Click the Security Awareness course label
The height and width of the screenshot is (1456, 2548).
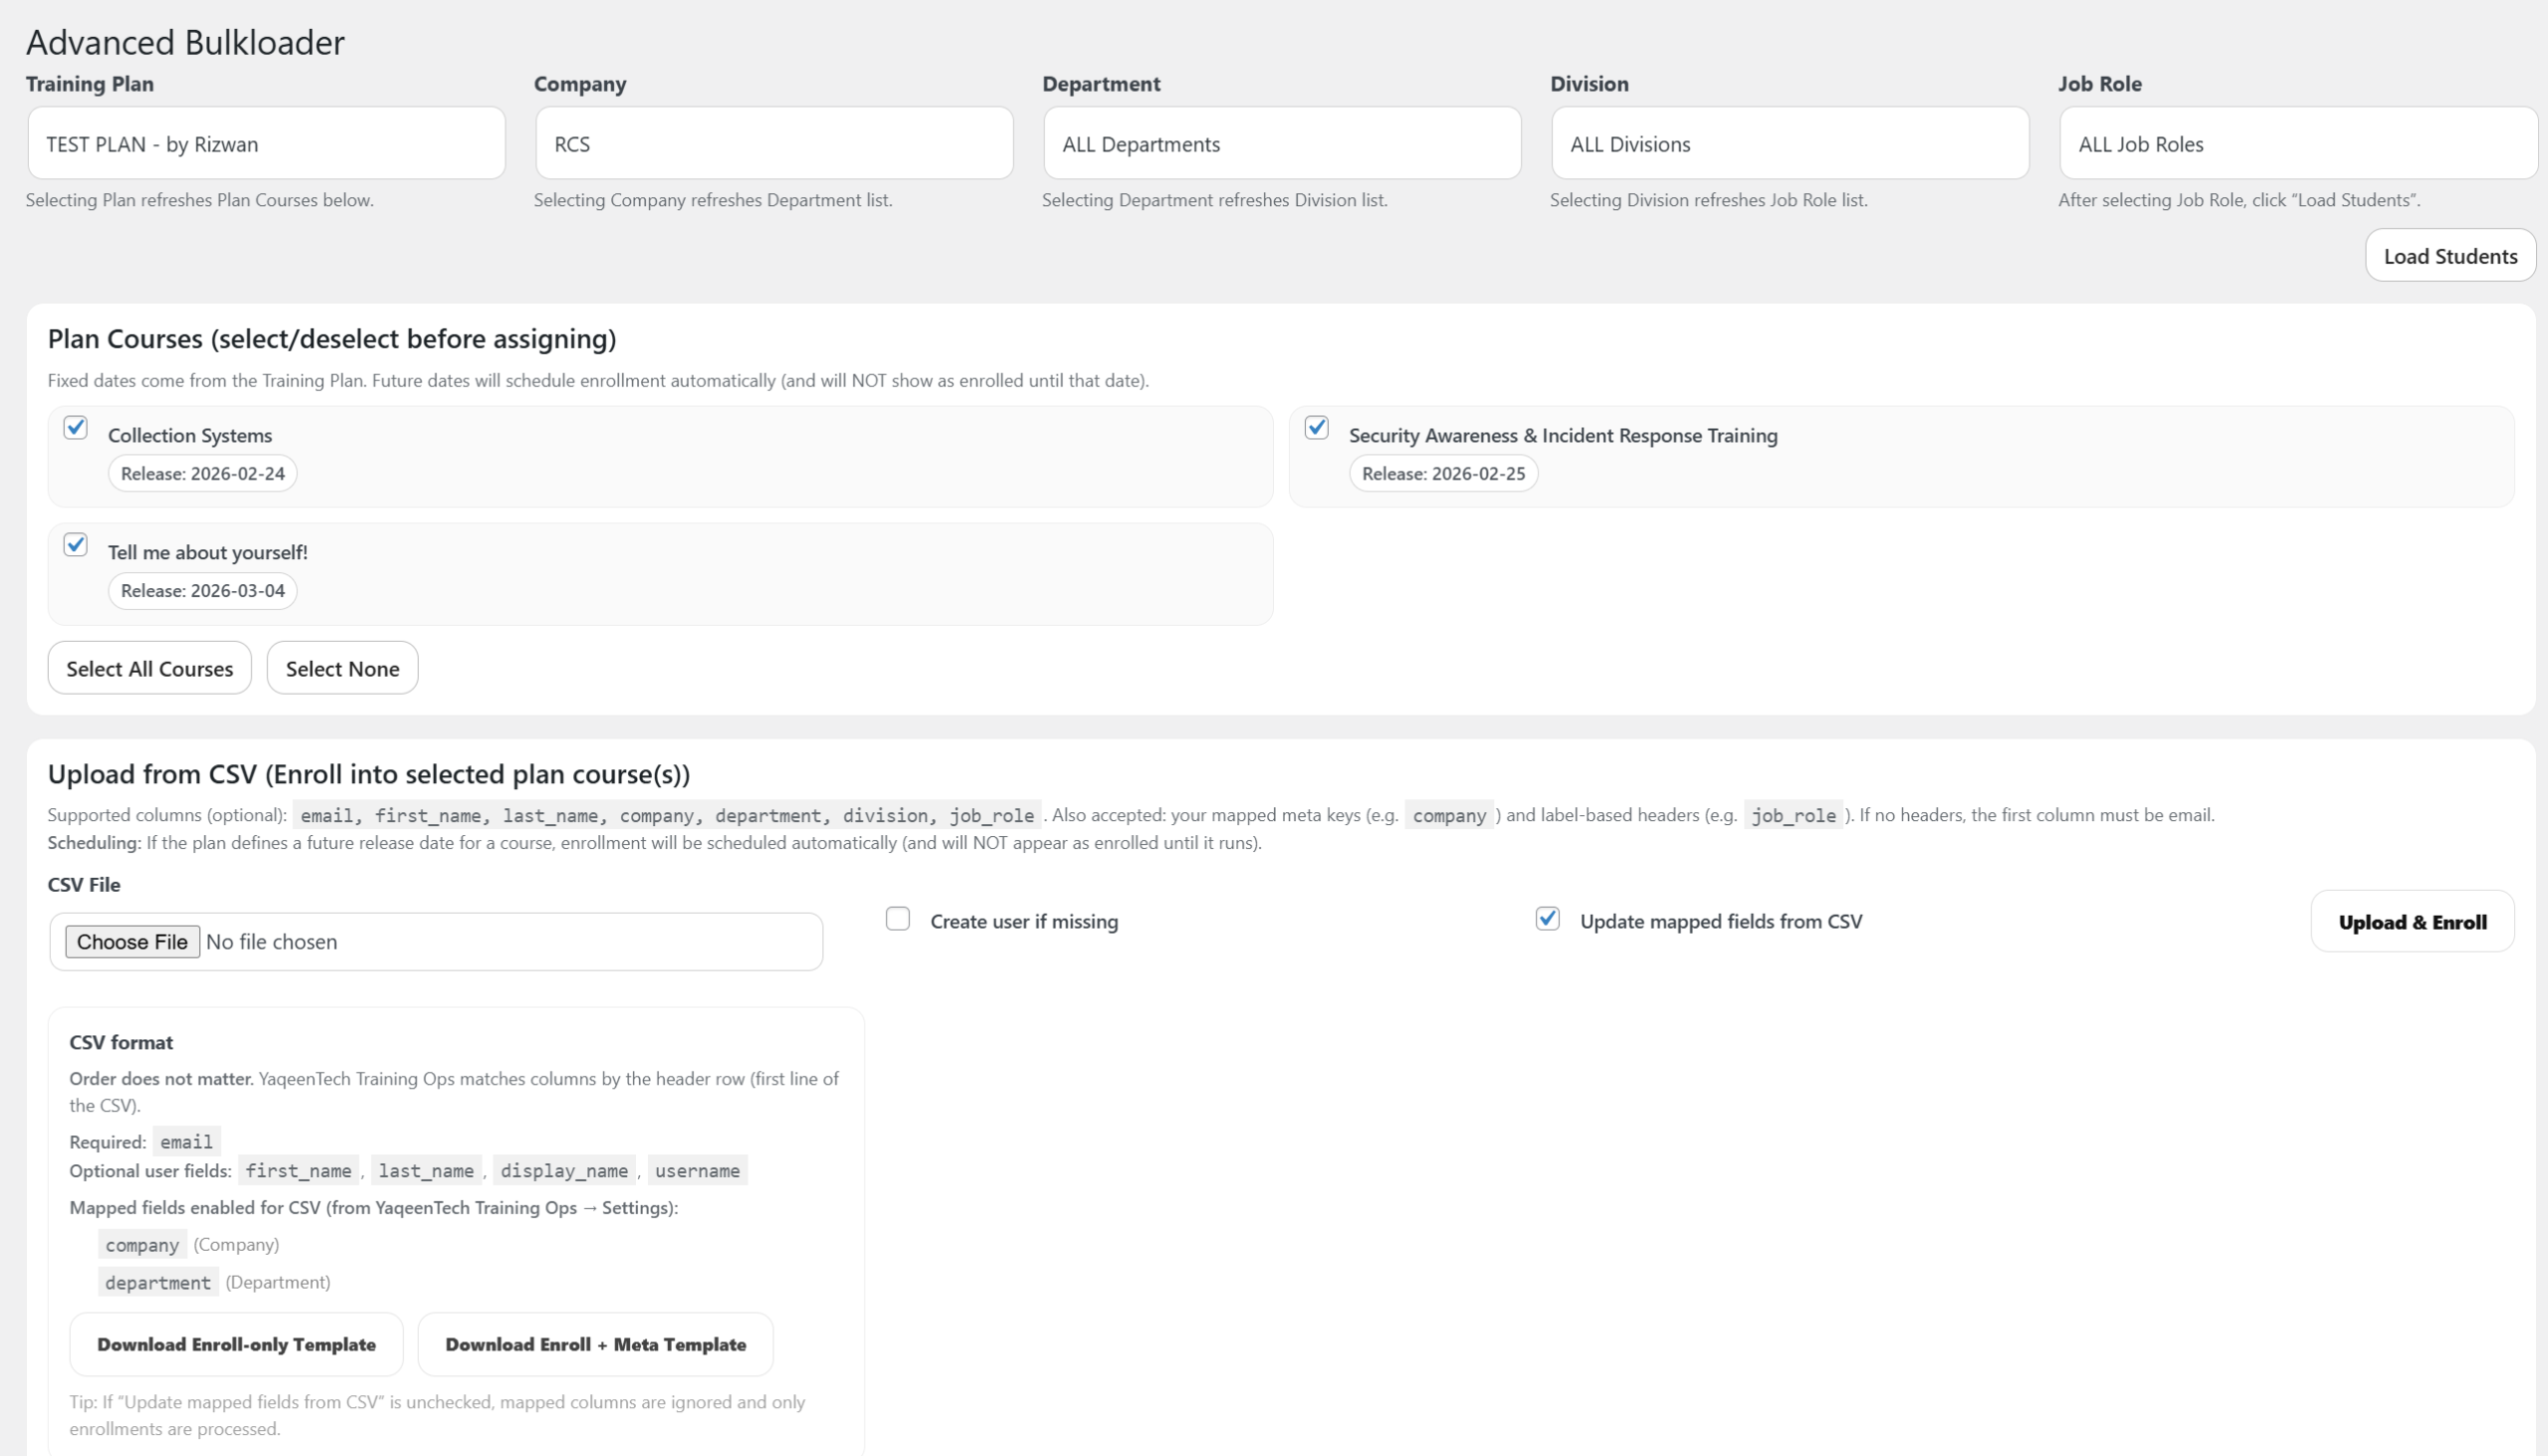coord(1562,436)
